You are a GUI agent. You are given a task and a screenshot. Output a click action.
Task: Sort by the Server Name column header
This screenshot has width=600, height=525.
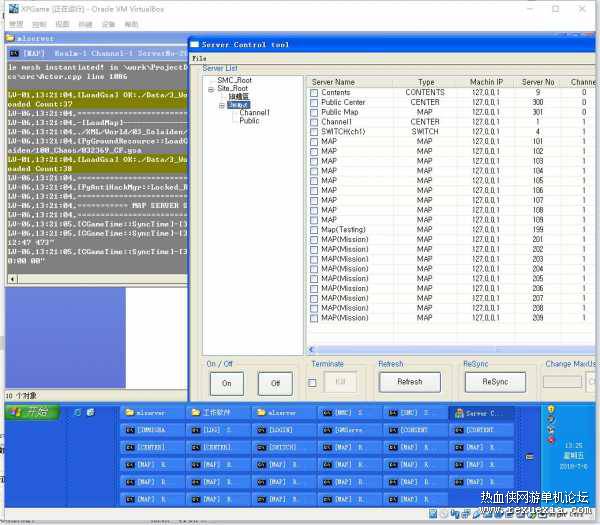click(350, 82)
